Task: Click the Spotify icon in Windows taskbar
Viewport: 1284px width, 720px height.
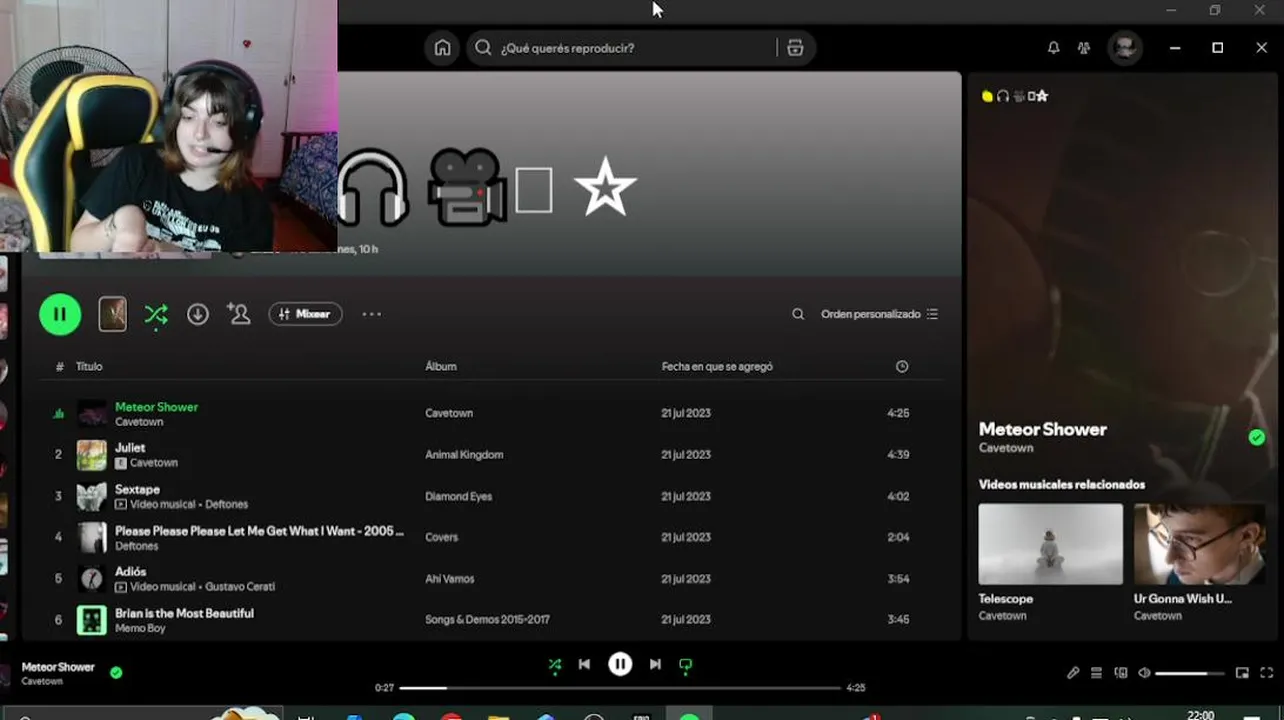Action: [689, 716]
